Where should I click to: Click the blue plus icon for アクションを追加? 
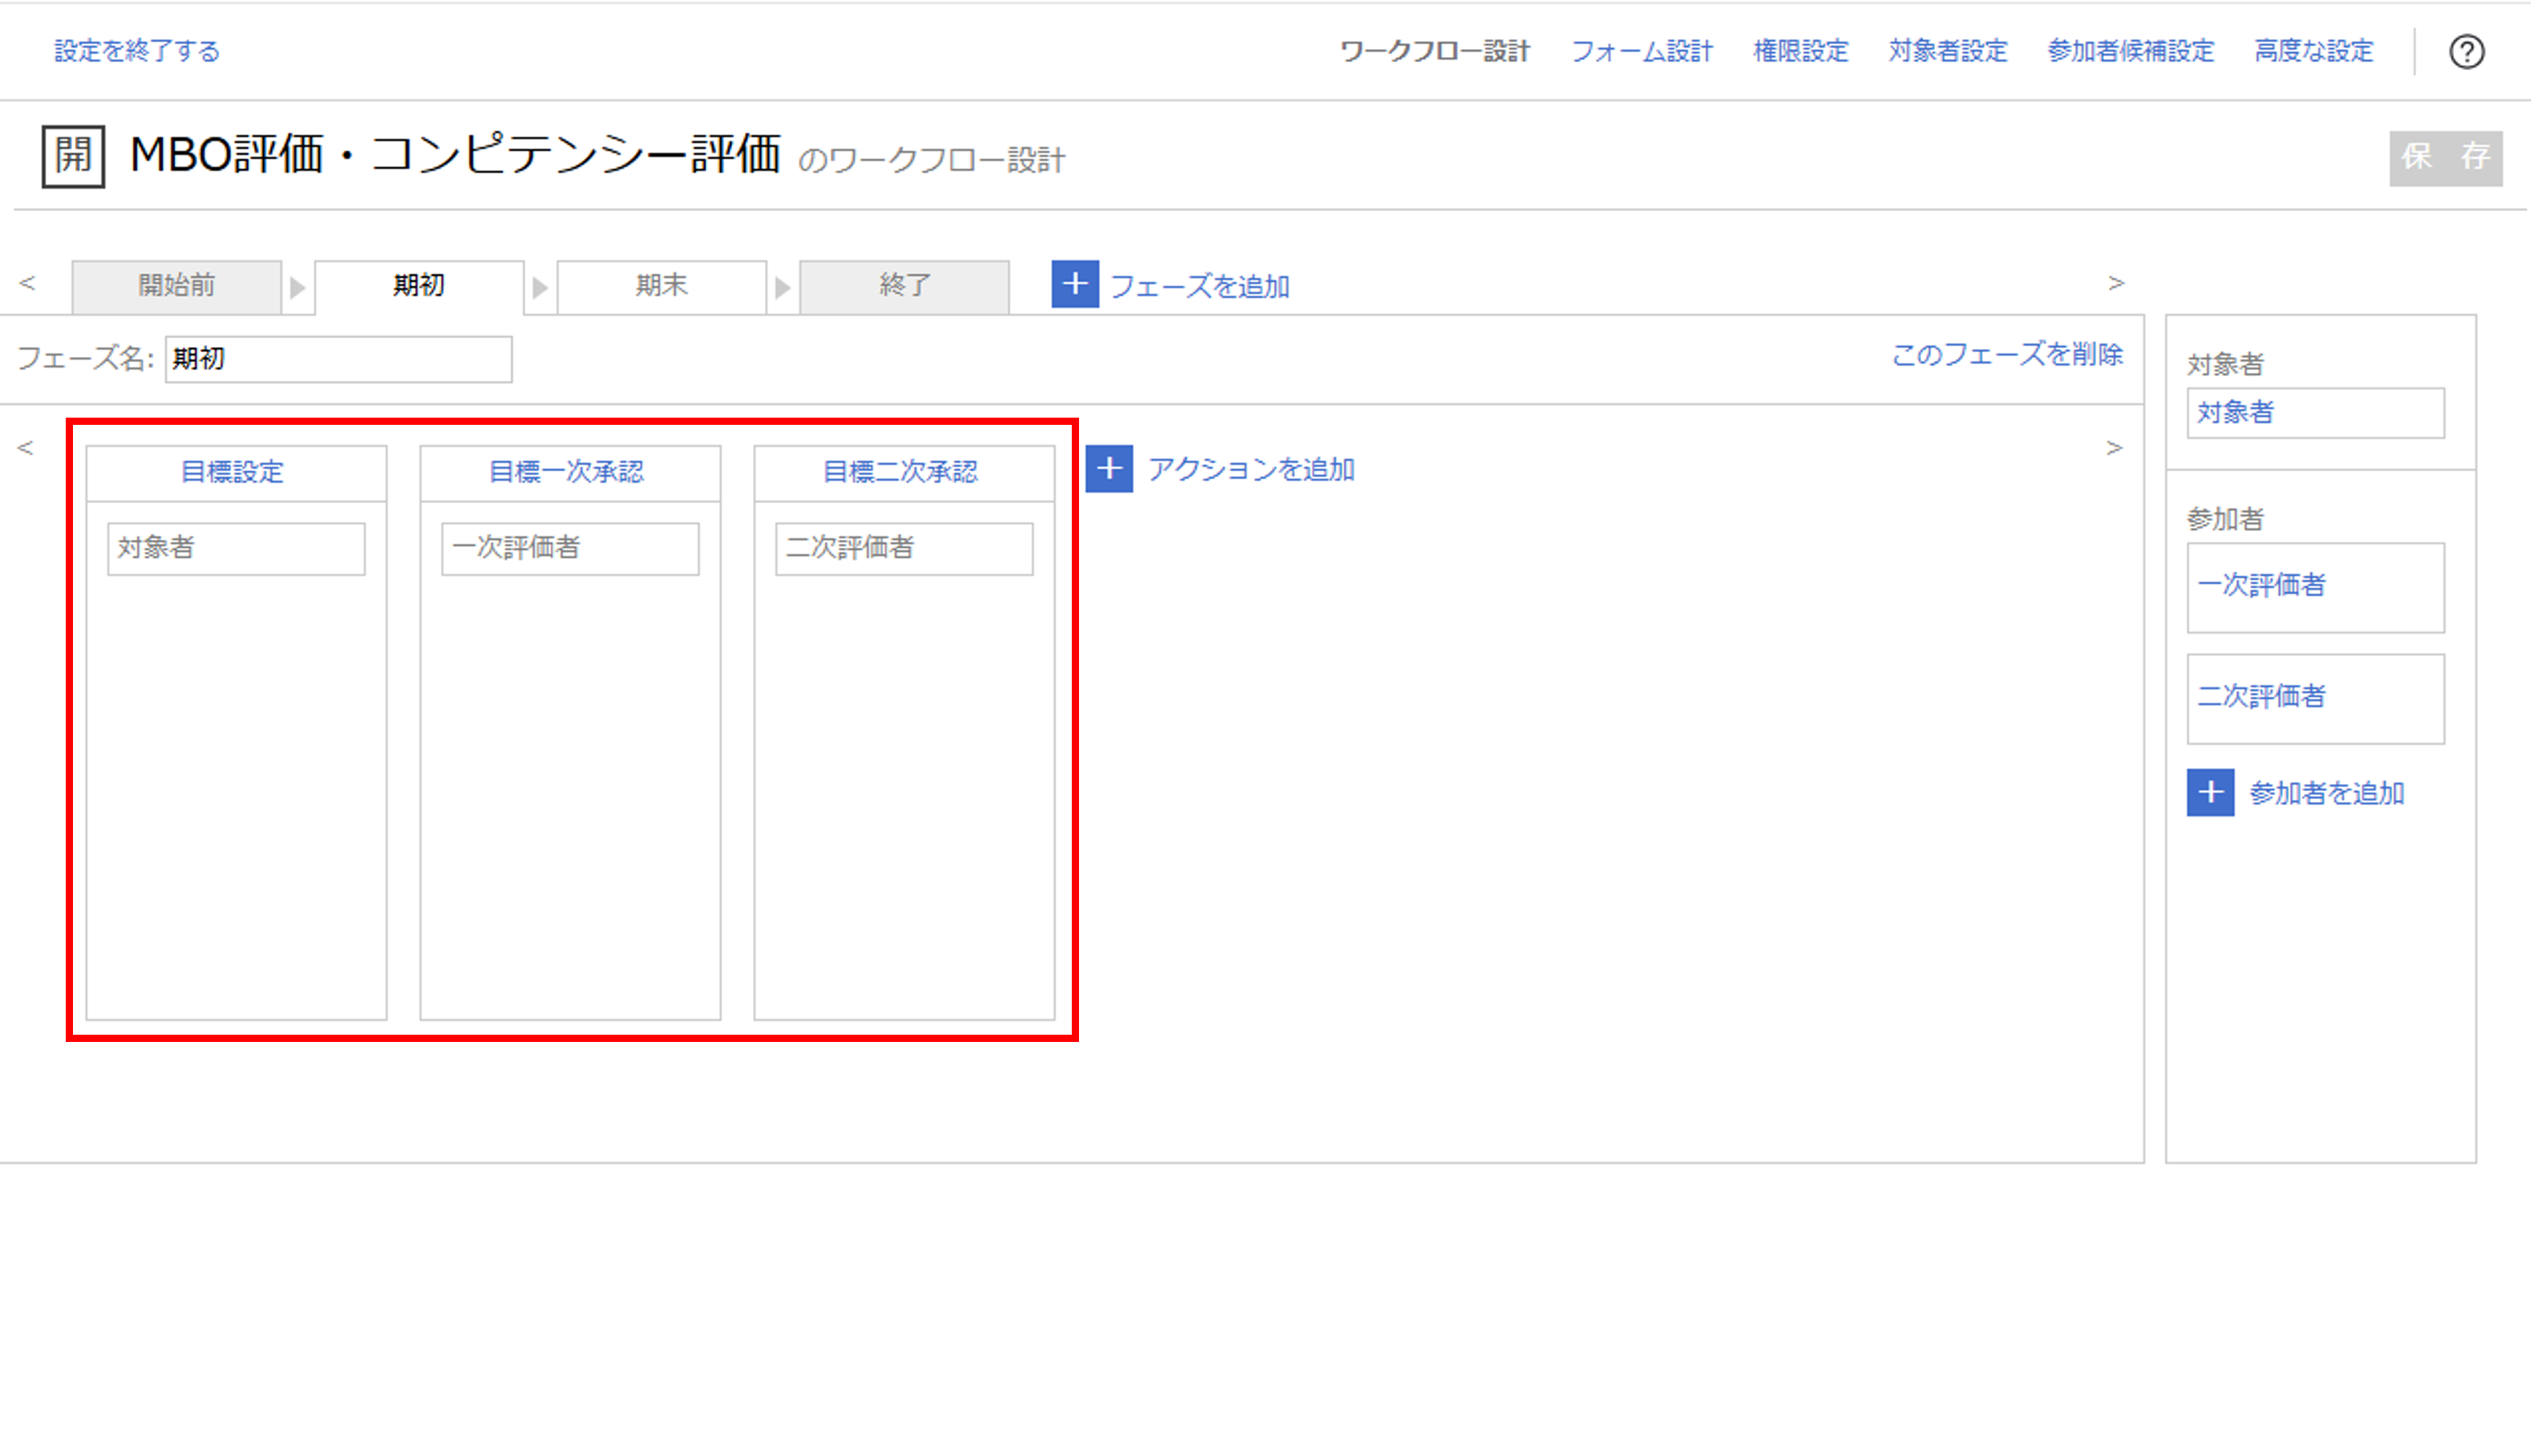tap(1109, 469)
